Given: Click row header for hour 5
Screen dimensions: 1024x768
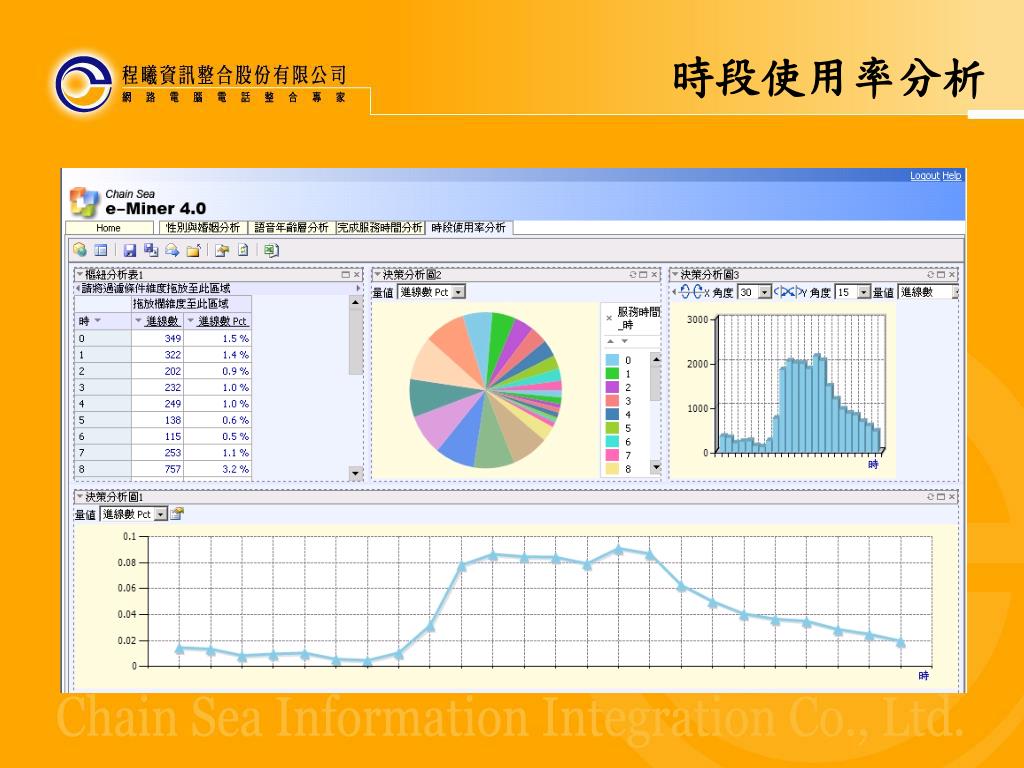Looking at the screenshot, I should tap(103, 420).
